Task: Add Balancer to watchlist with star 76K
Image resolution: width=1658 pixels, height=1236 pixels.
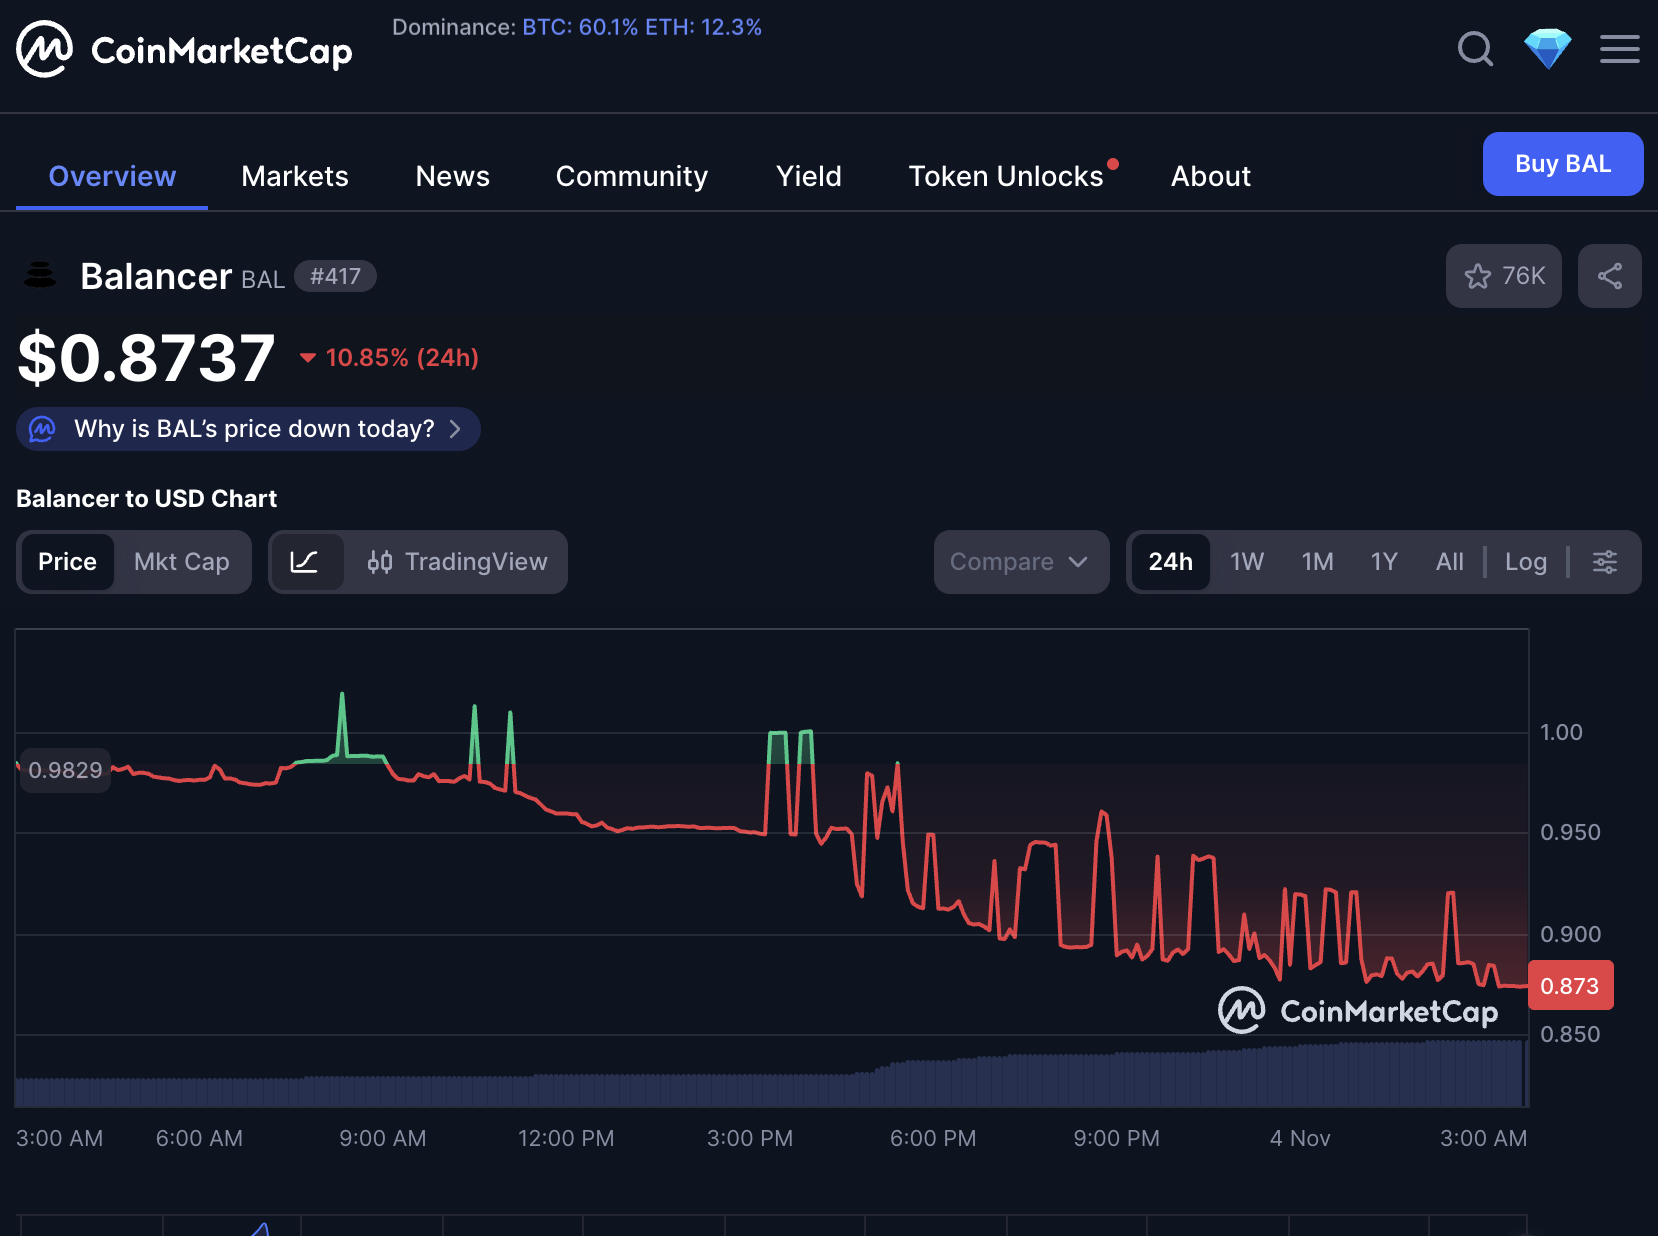Action: pyautogui.click(x=1503, y=276)
